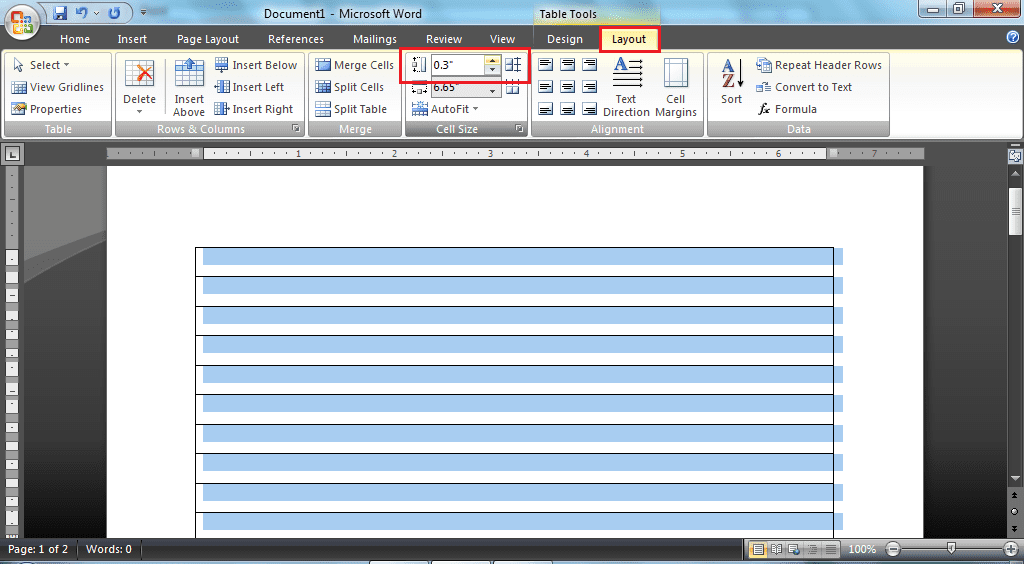Viewport: 1024px width, 564px height.
Task: Open the Review tab
Action: 444,39
